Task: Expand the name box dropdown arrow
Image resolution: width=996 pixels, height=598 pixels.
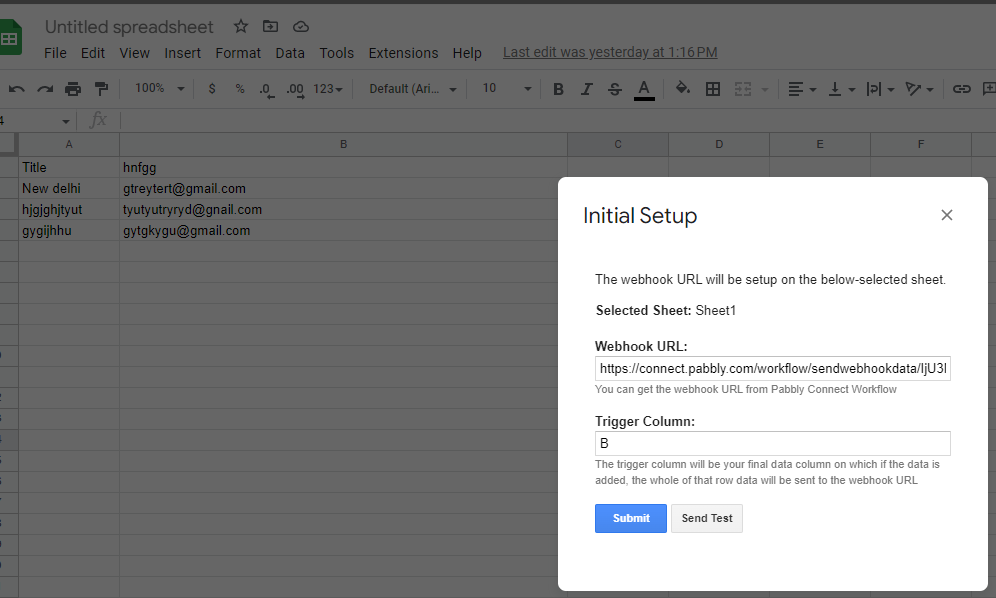Action: [x=65, y=121]
